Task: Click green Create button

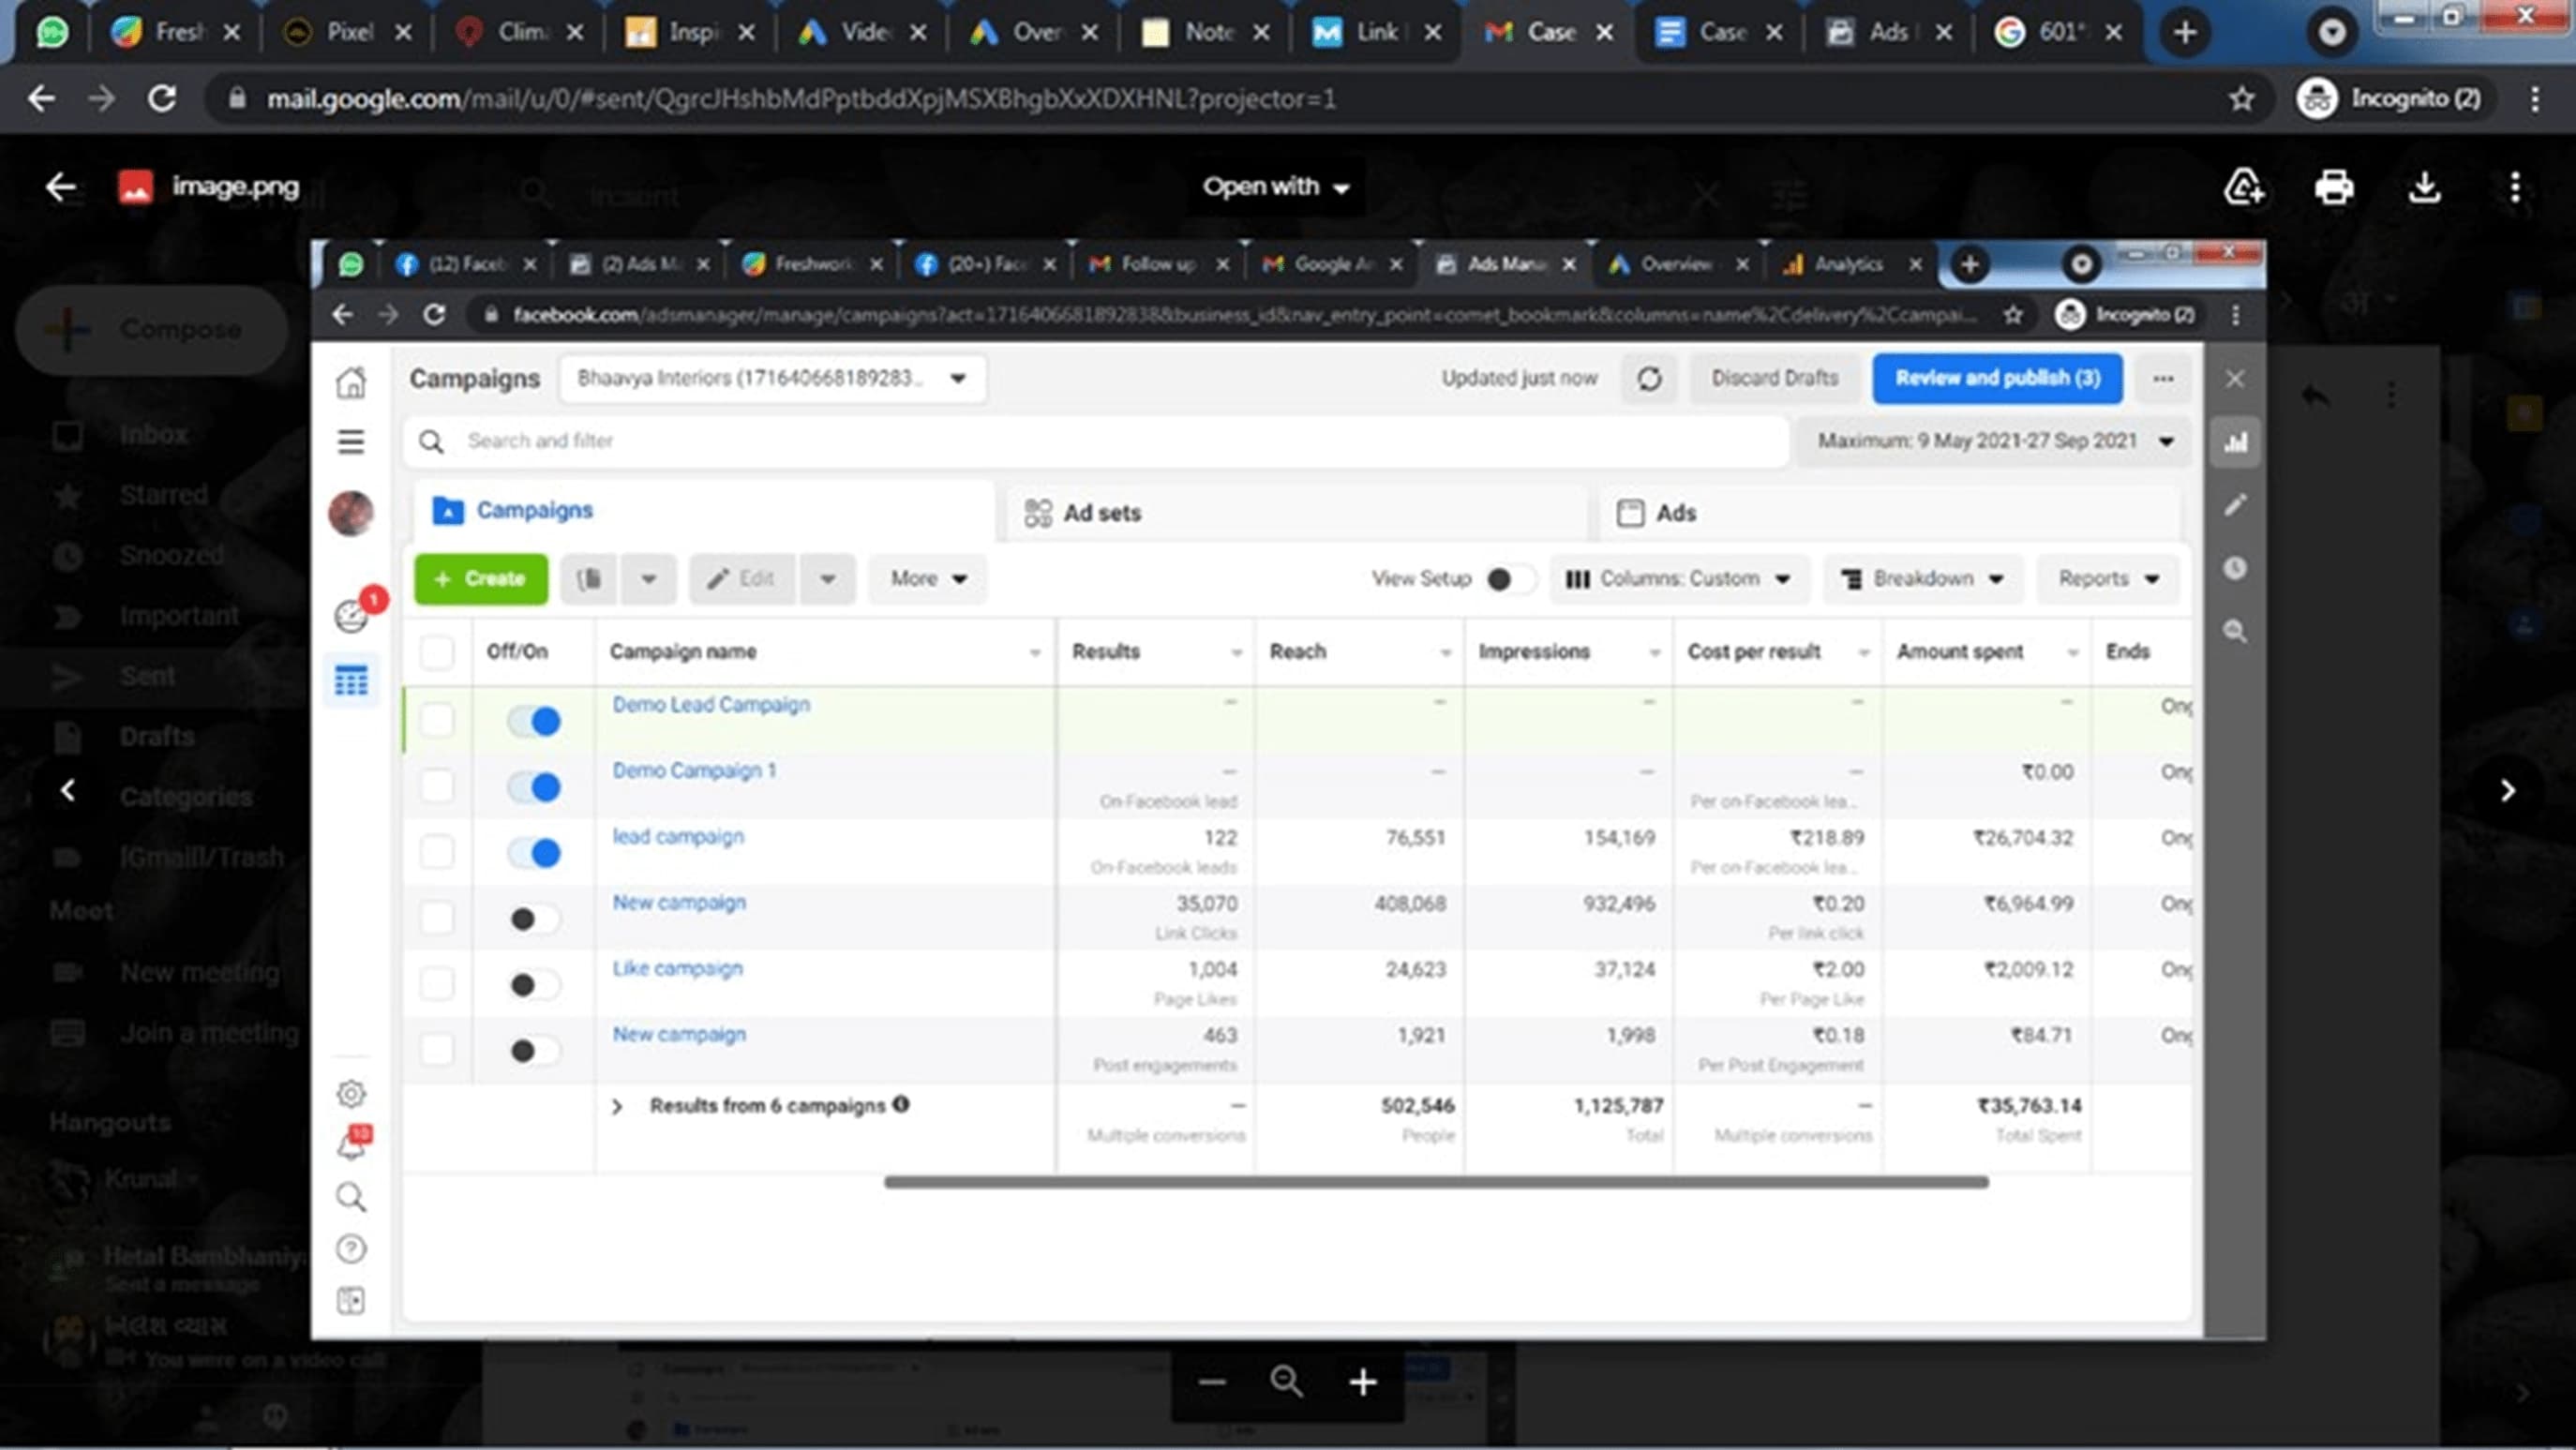Action: (481, 579)
